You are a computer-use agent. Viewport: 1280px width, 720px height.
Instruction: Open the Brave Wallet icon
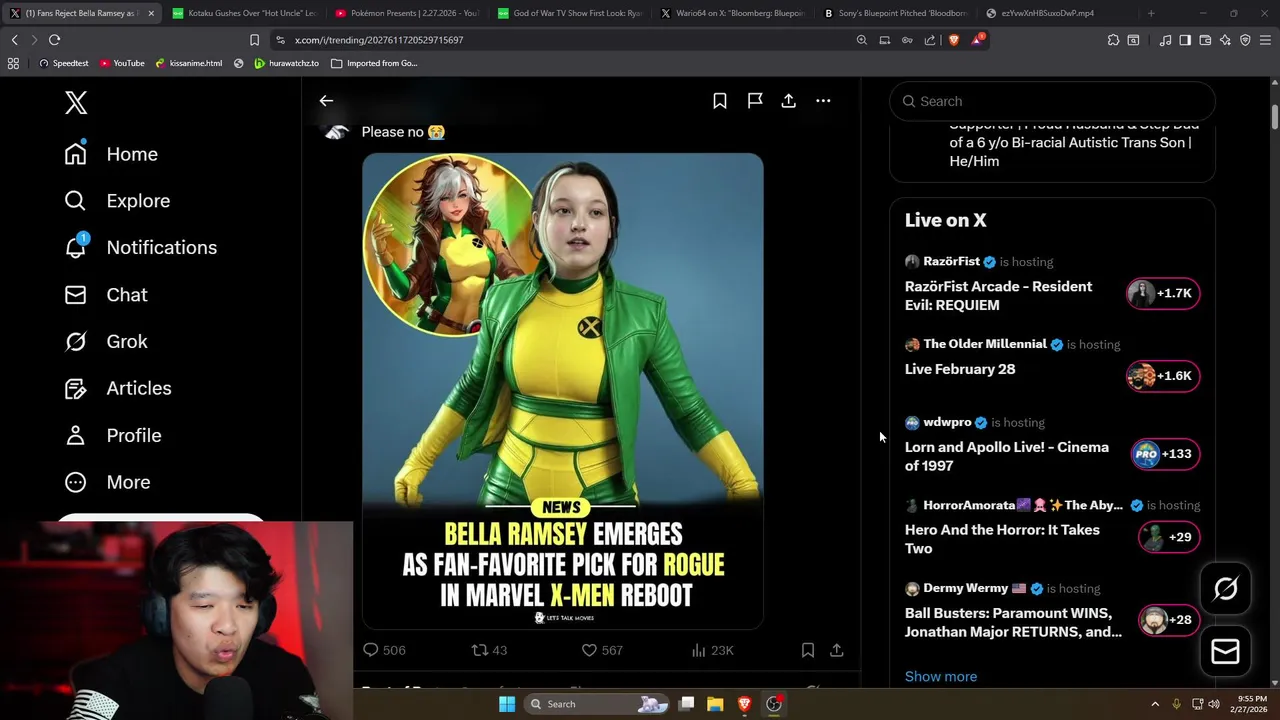(1205, 40)
